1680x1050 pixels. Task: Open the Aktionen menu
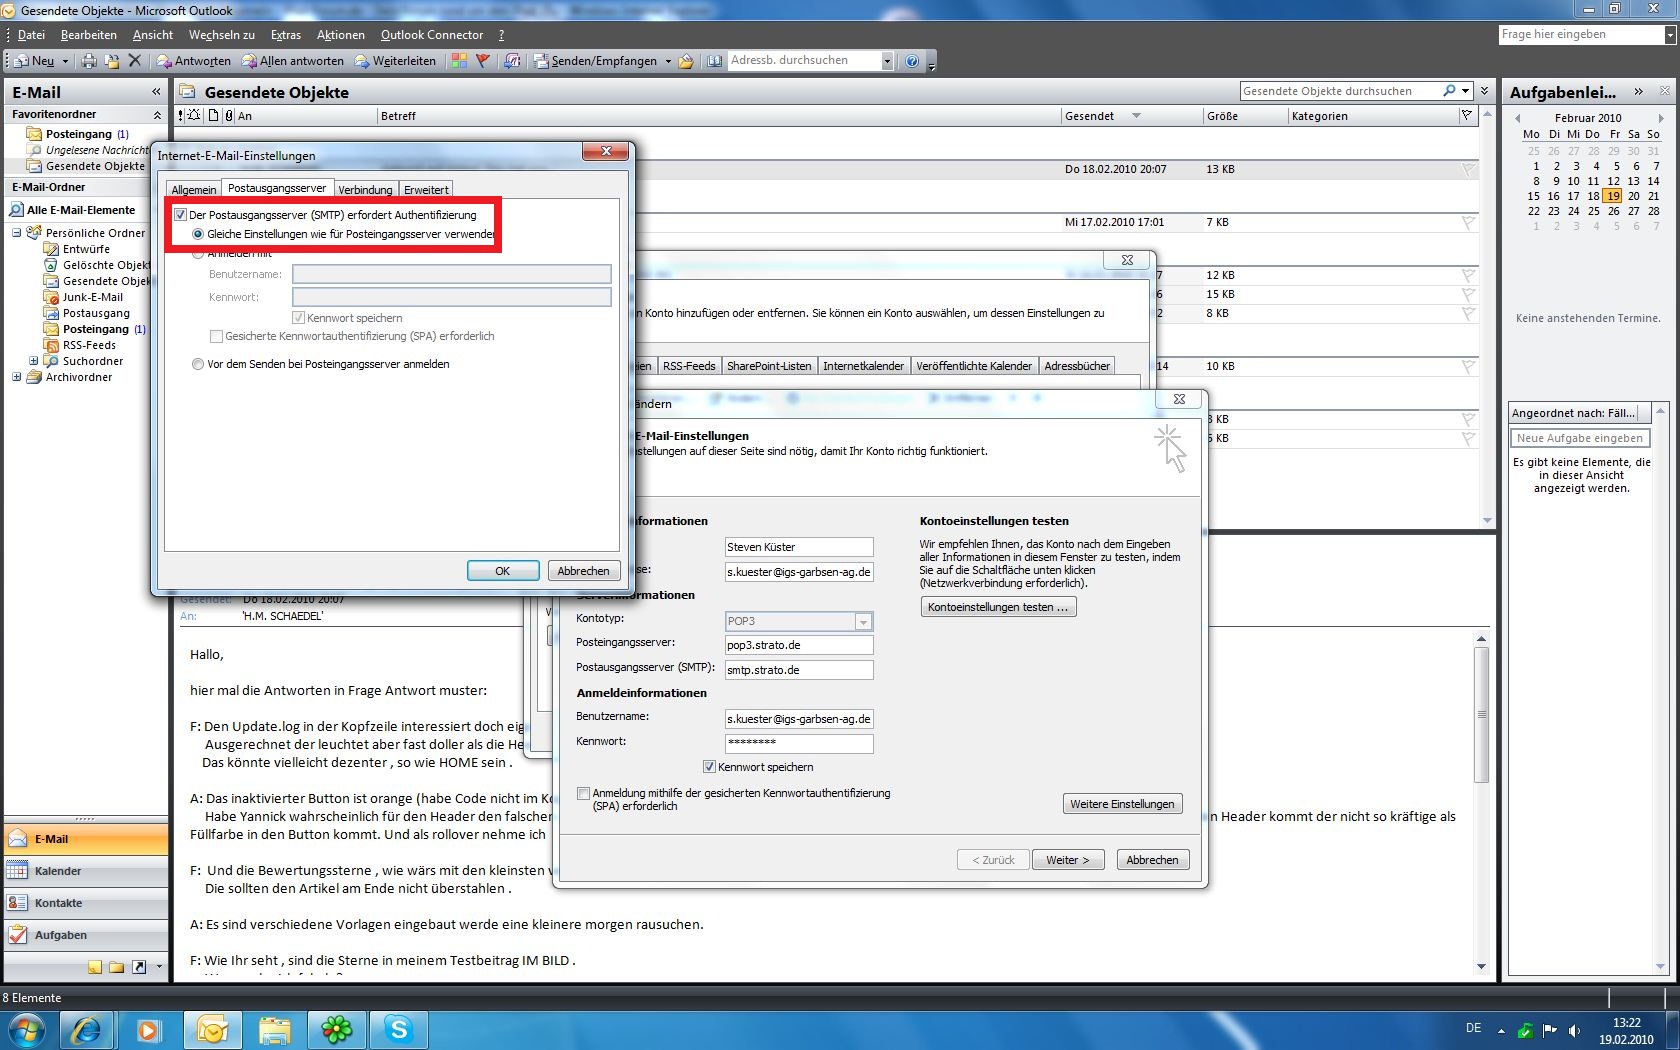click(340, 35)
